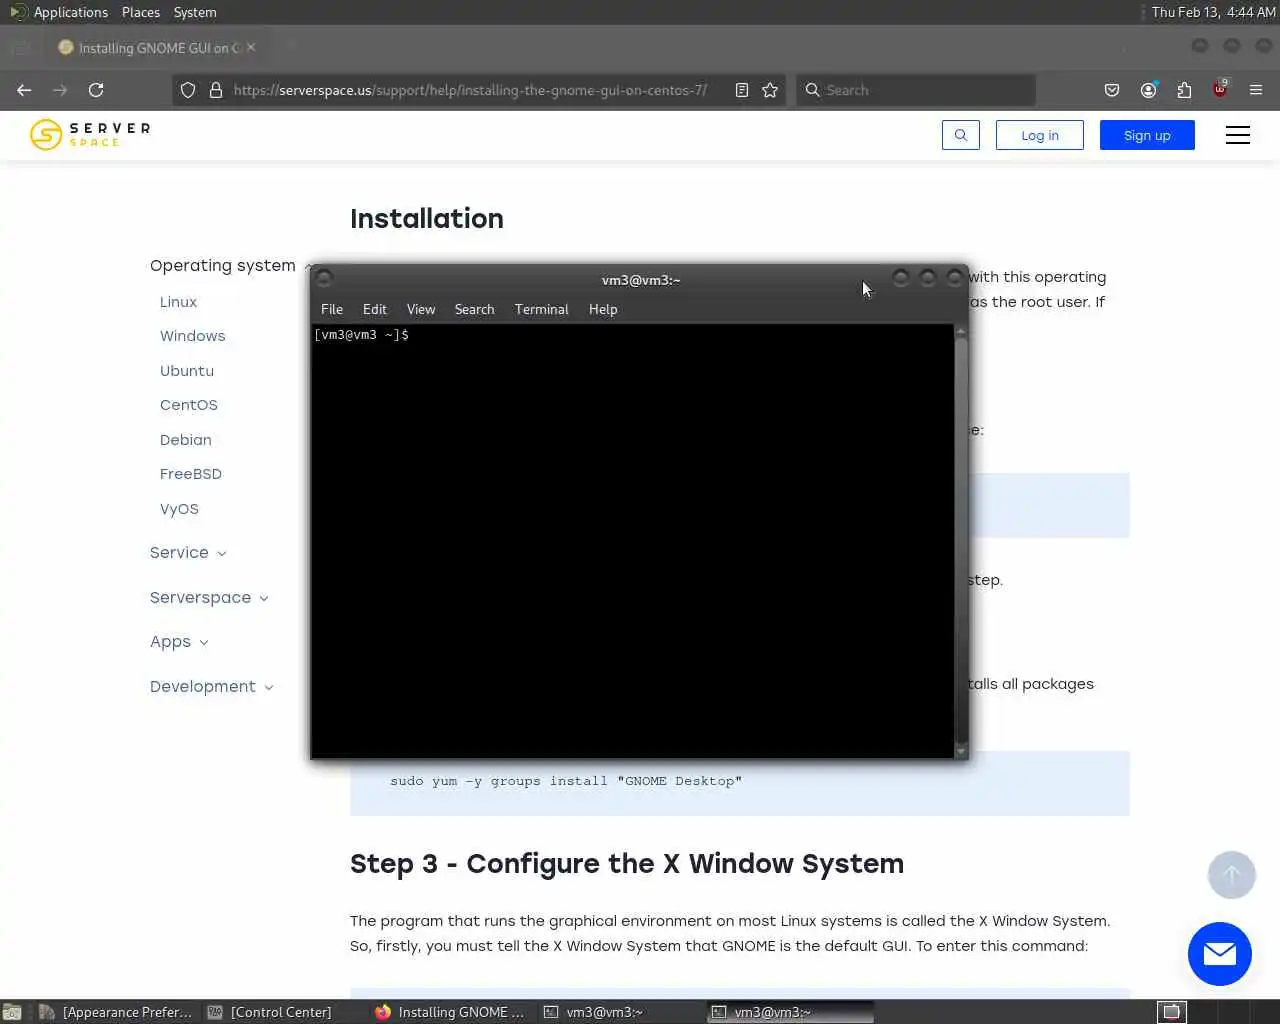Click the terminal vertical scrollbar
The height and width of the screenshot is (1024, 1280).
pos(961,540)
